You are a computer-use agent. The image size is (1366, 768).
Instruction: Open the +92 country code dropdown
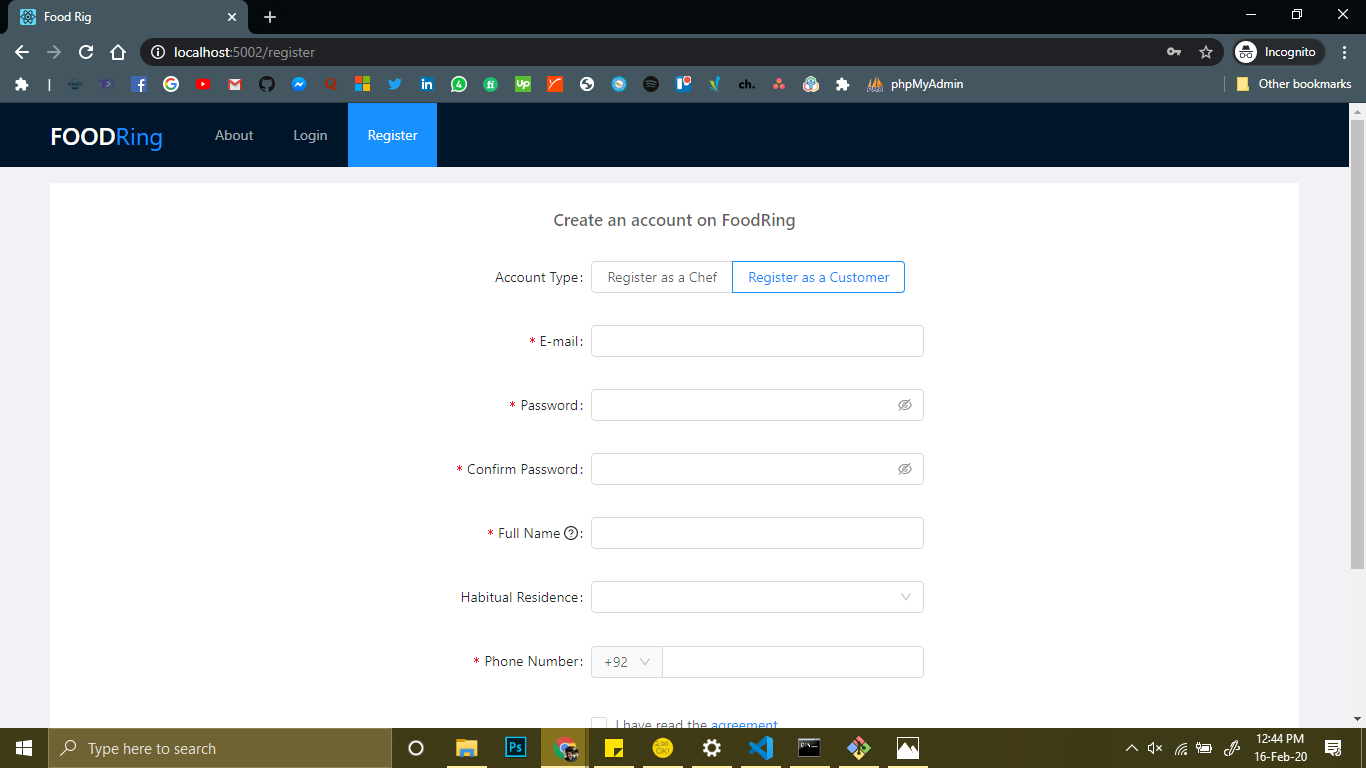tap(627, 662)
